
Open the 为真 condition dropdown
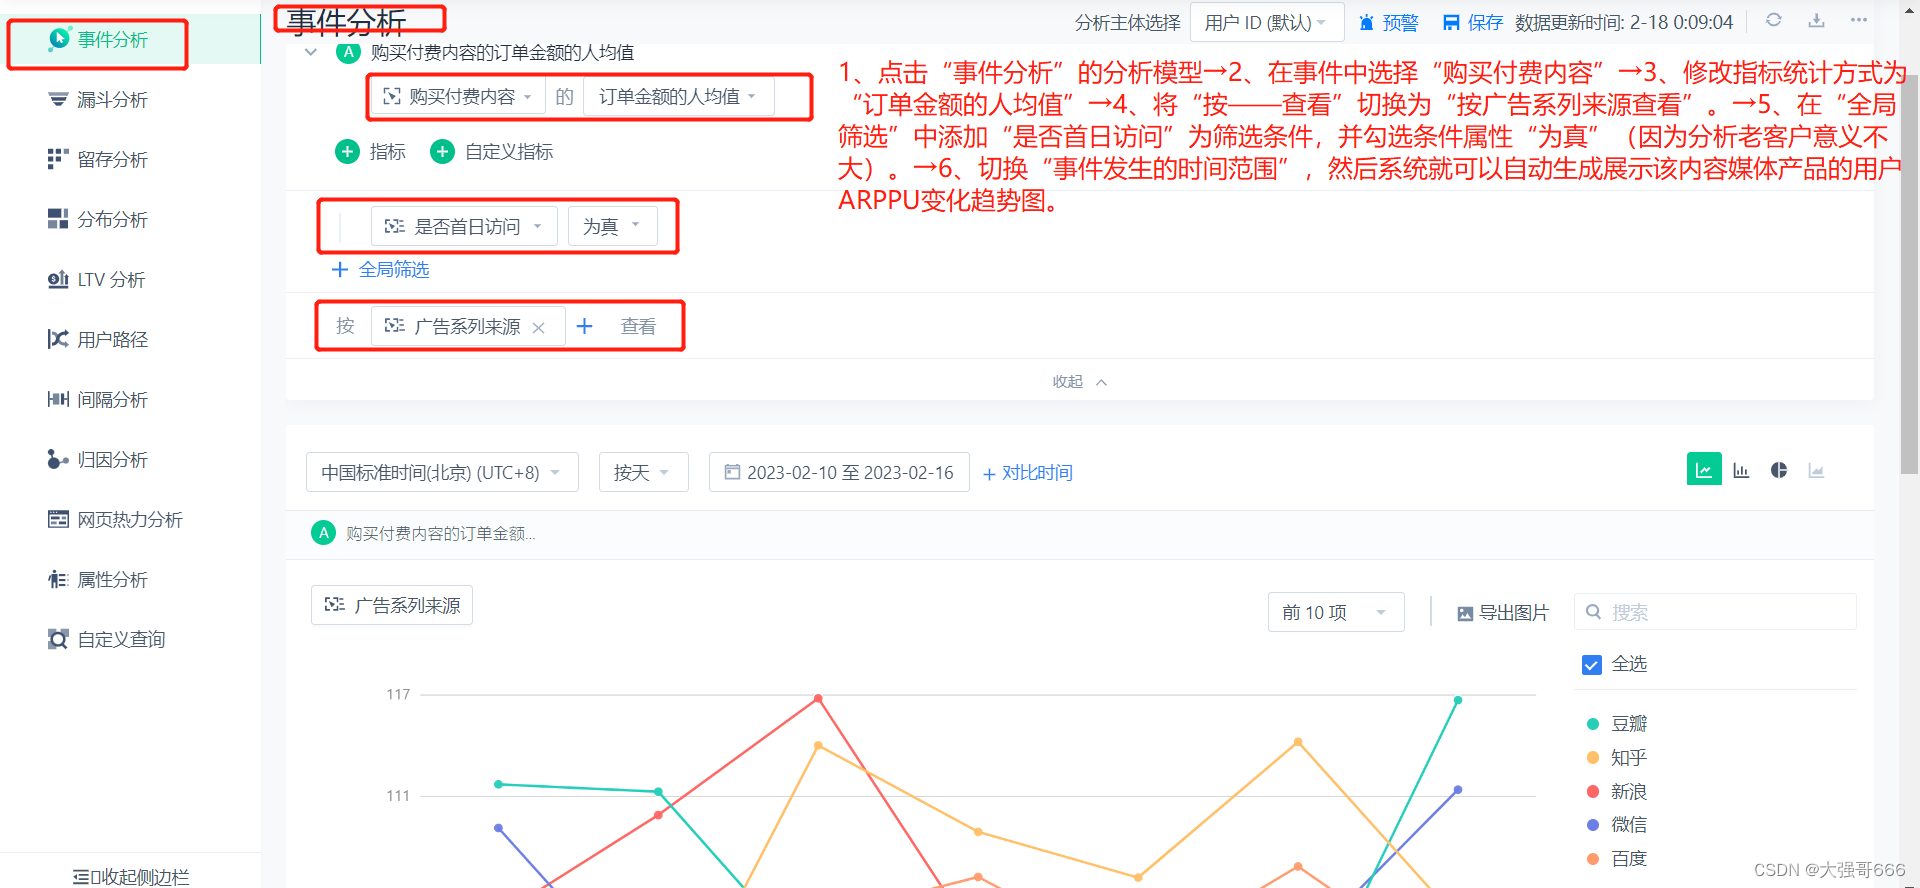click(x=612, y=227)
